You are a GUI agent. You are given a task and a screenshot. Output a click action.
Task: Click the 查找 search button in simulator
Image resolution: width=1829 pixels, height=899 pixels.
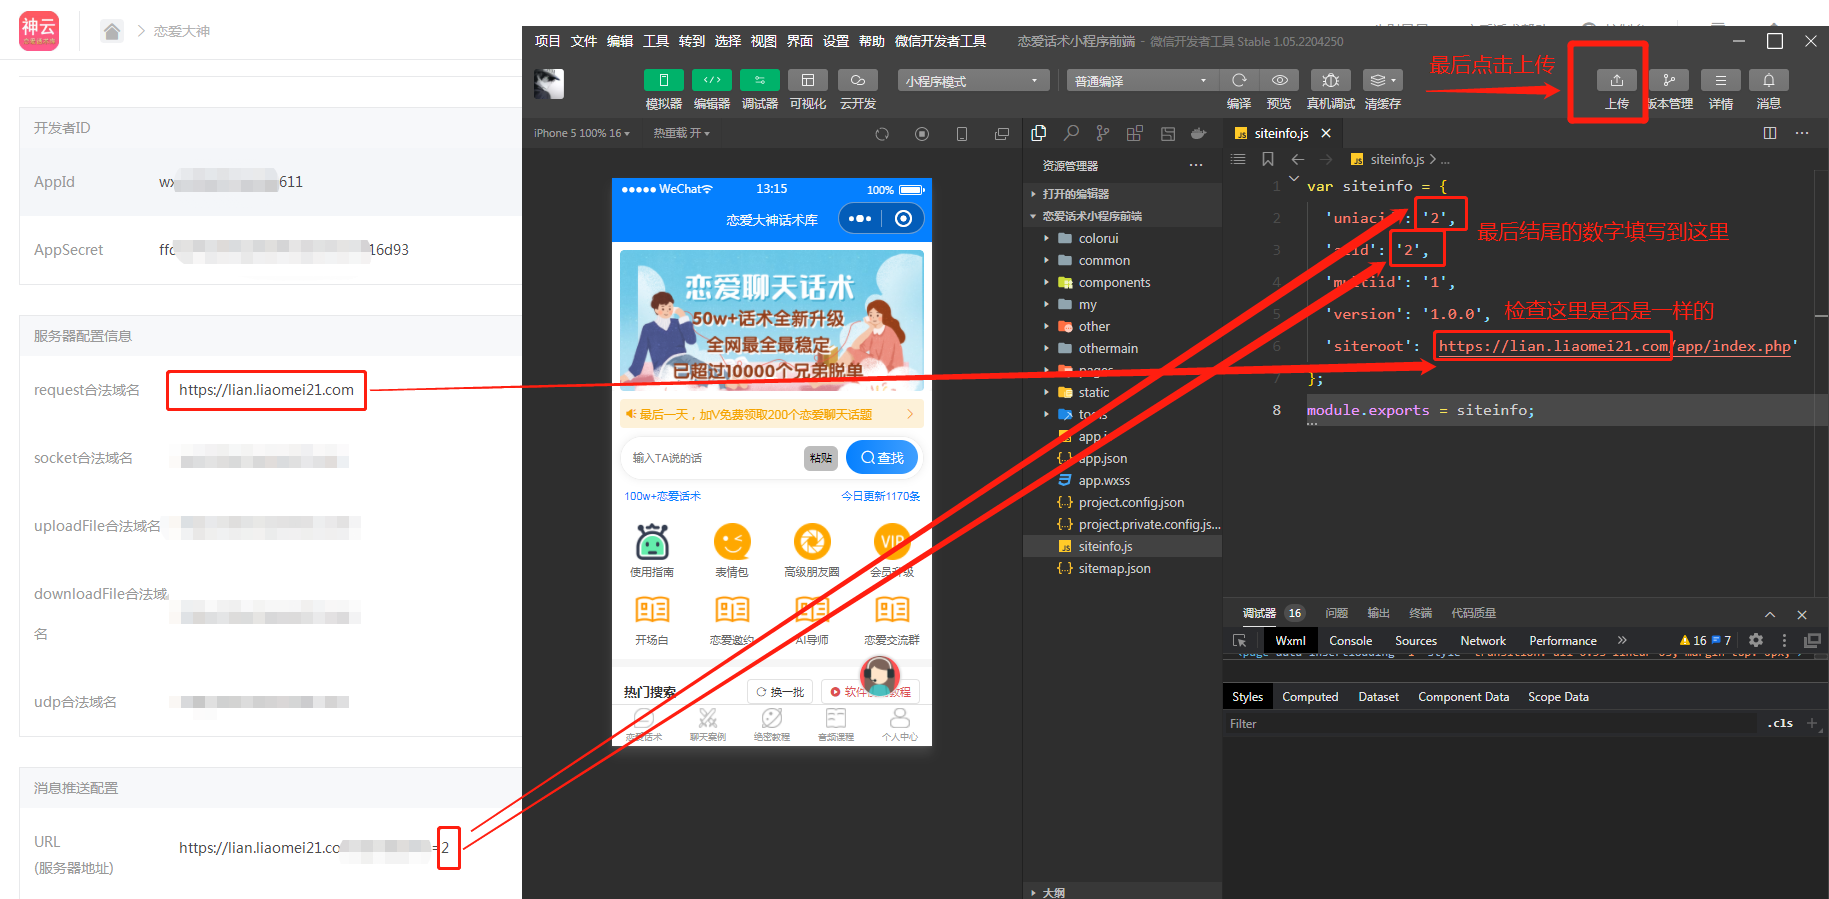click(x=882, y=457)
